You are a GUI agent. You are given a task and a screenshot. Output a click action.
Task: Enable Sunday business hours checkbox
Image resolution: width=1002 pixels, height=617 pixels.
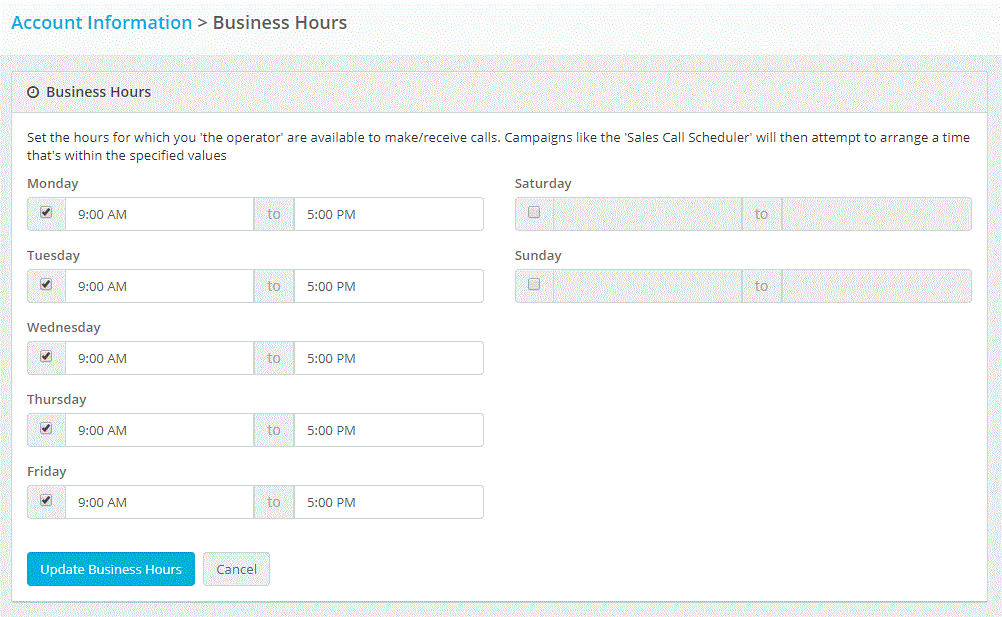click(x=534, y=285)
